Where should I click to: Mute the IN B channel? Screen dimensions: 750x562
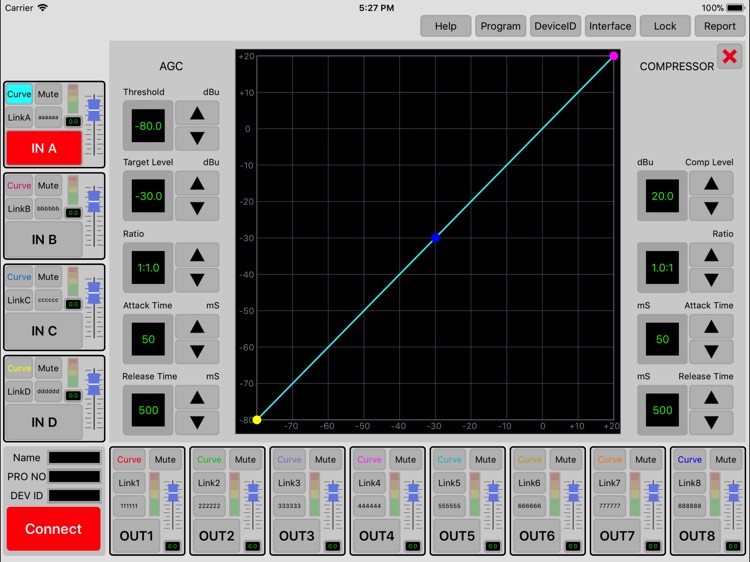[48, 186]
